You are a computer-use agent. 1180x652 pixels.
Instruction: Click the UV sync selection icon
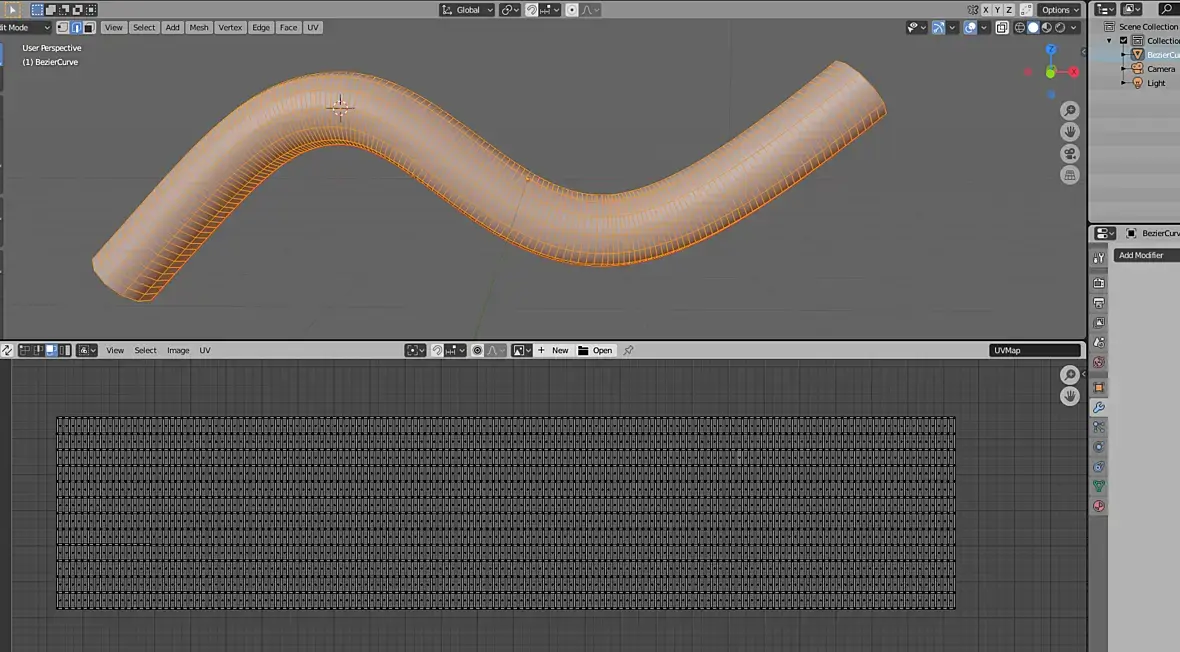(x=7, y=350)
